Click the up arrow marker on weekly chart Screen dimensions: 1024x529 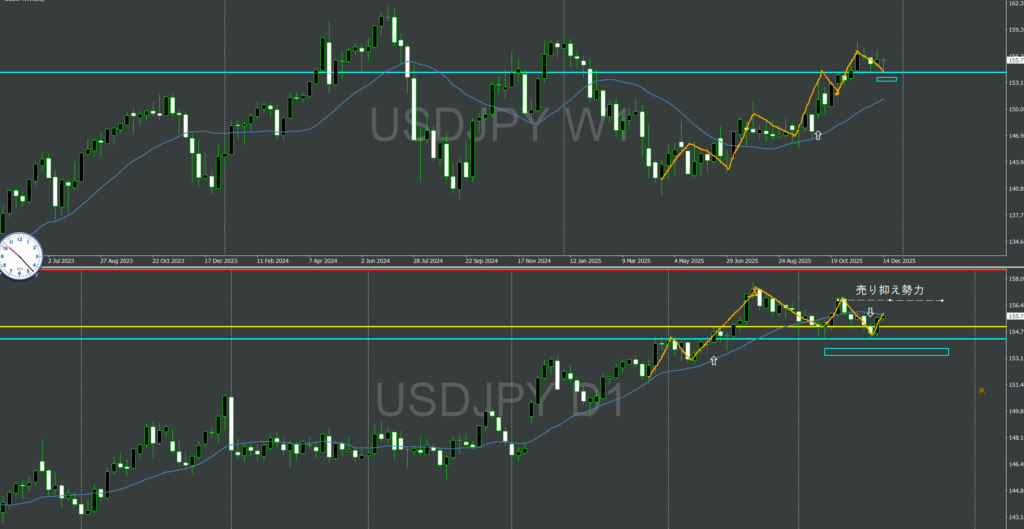pyautogui.click(x=818, y=134)
